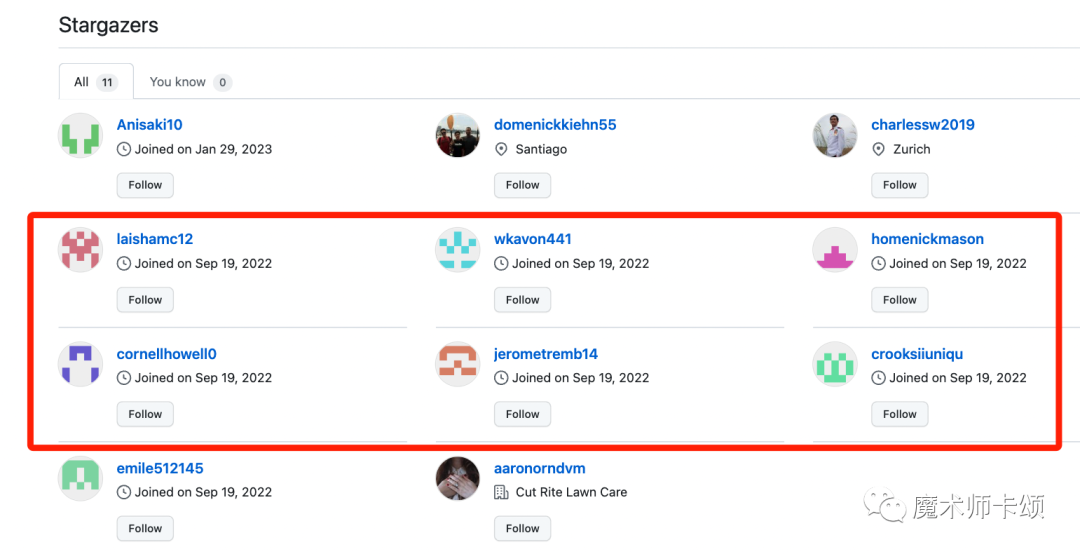Switch to the You know tab

pos(190,82)
